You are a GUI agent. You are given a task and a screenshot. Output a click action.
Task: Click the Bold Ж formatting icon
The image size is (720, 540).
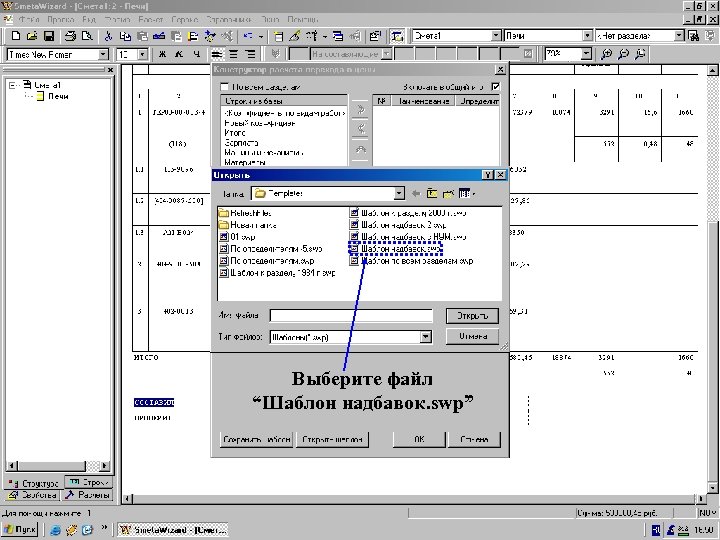162,54
